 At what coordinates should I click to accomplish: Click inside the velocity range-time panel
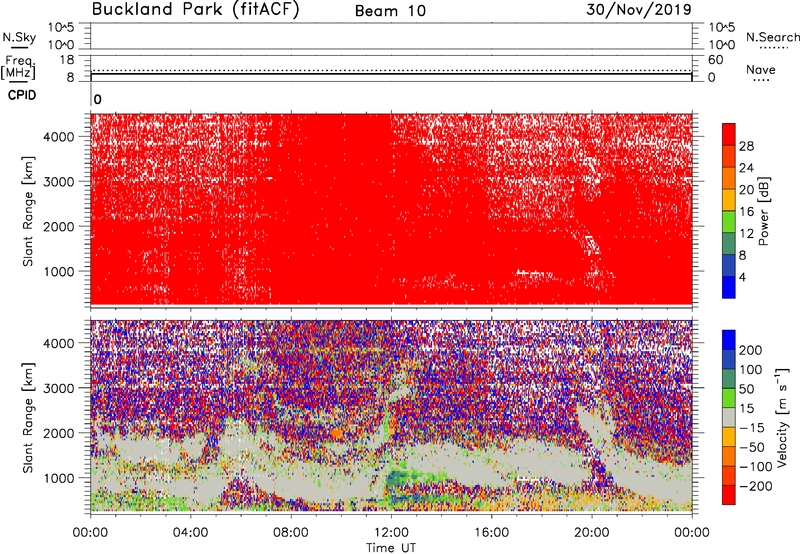click(x=391, y=416)
